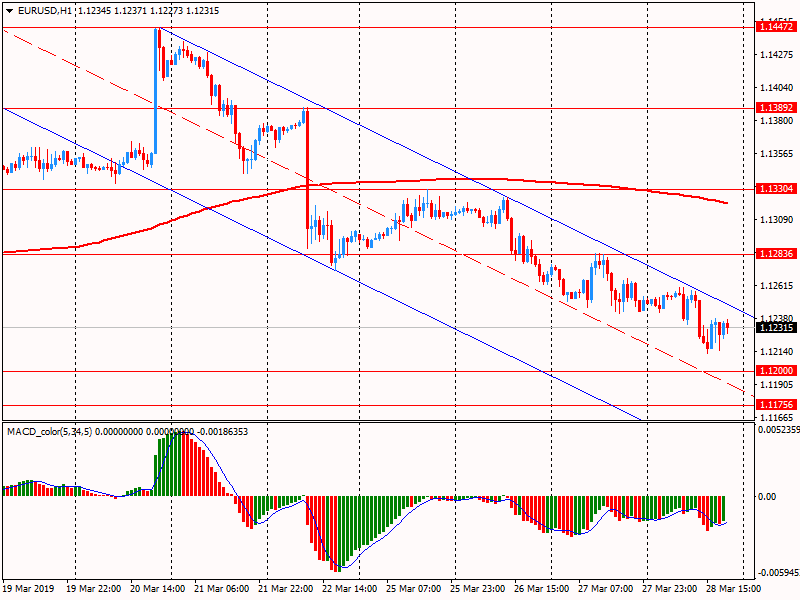Click the 25 Mar 23:00 time label
The height and width of the screenshot is (600, 800).
[478, 589]
